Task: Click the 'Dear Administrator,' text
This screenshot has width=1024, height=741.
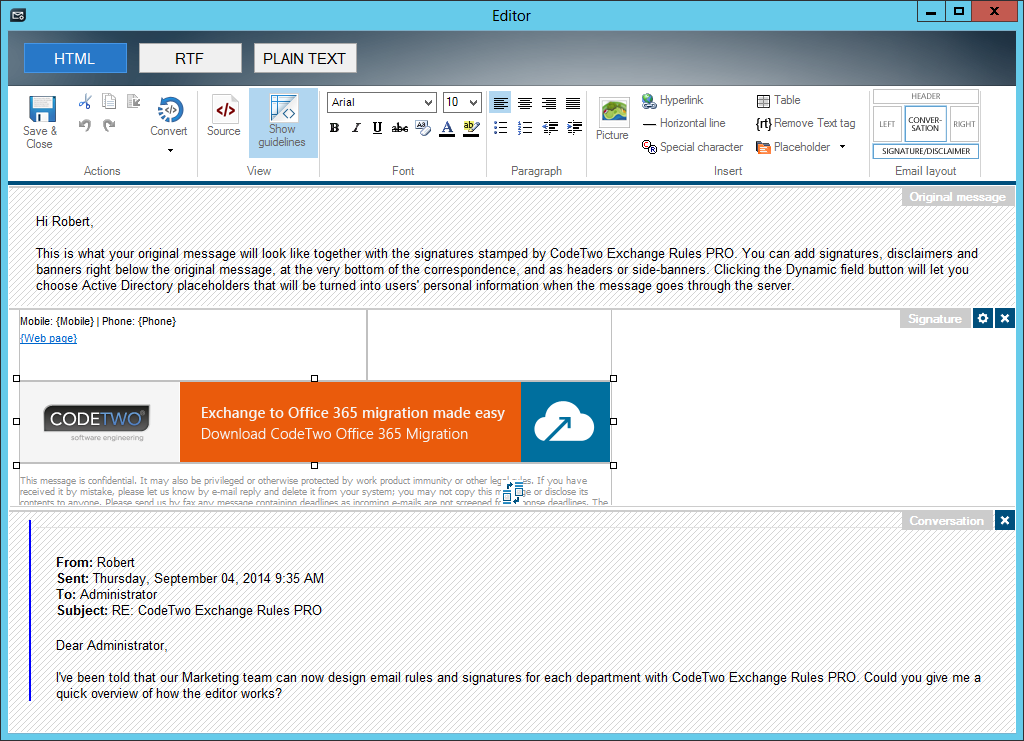Action: (112, 645)
